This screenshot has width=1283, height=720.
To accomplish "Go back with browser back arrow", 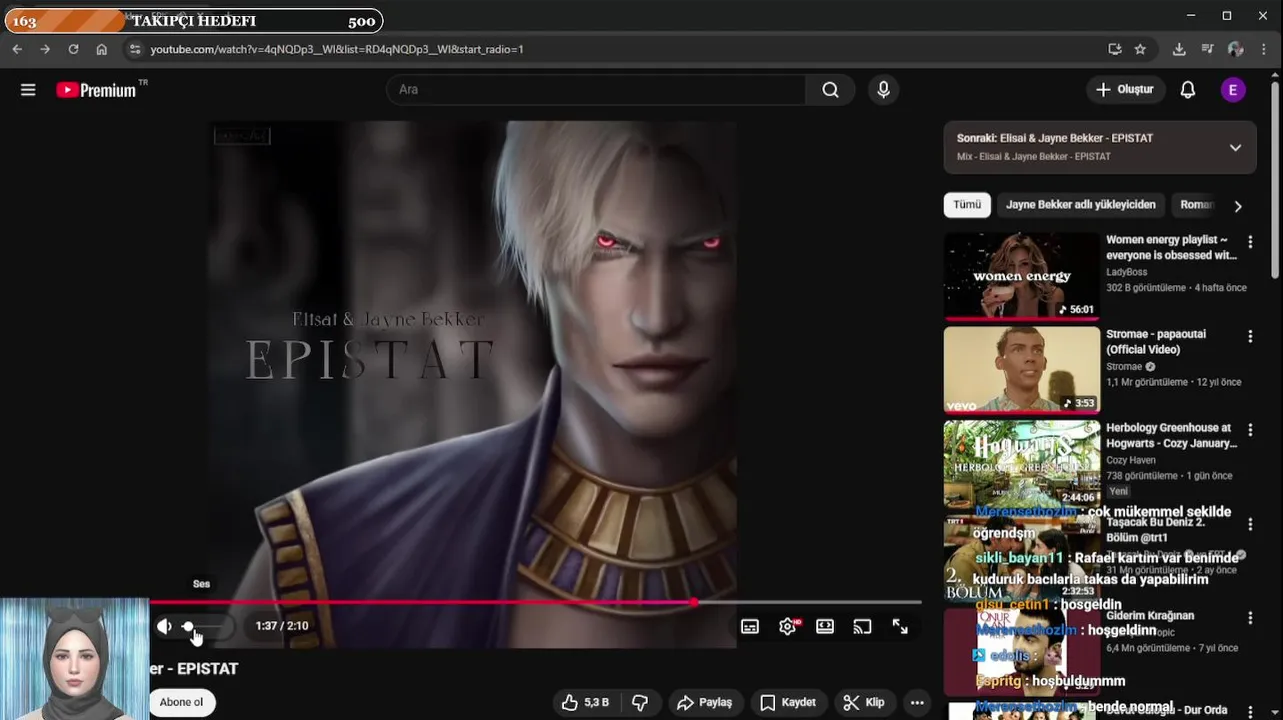I will (17, 49).
